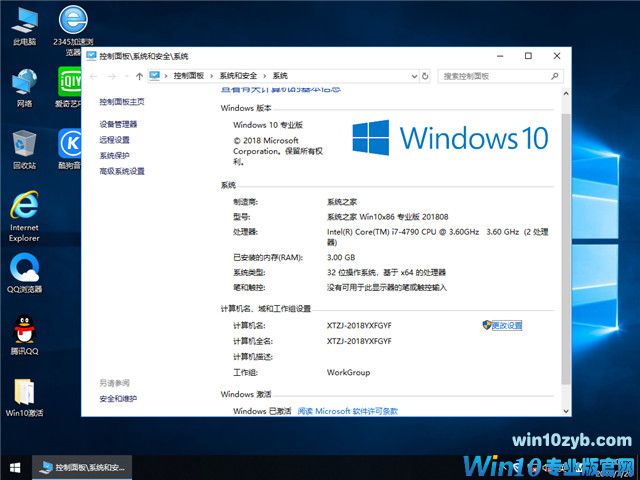Click the processor value Intel(R) Core(TM) i7-4790

(x=438, y=237)
